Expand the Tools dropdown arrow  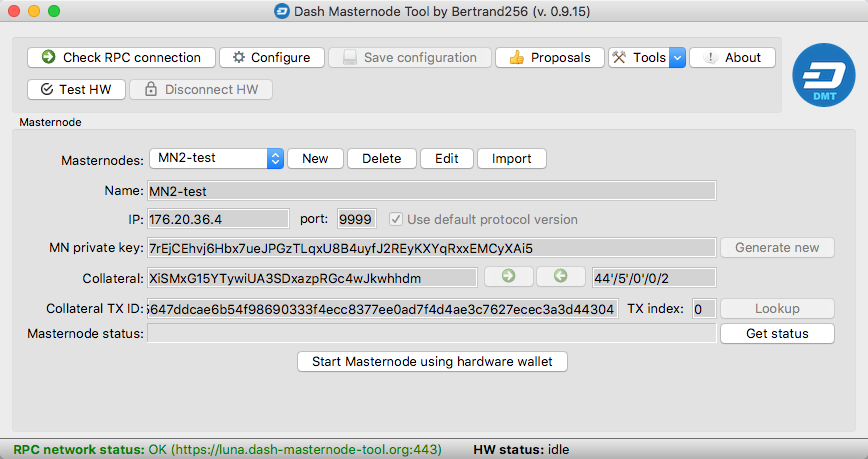click(678, 58)
